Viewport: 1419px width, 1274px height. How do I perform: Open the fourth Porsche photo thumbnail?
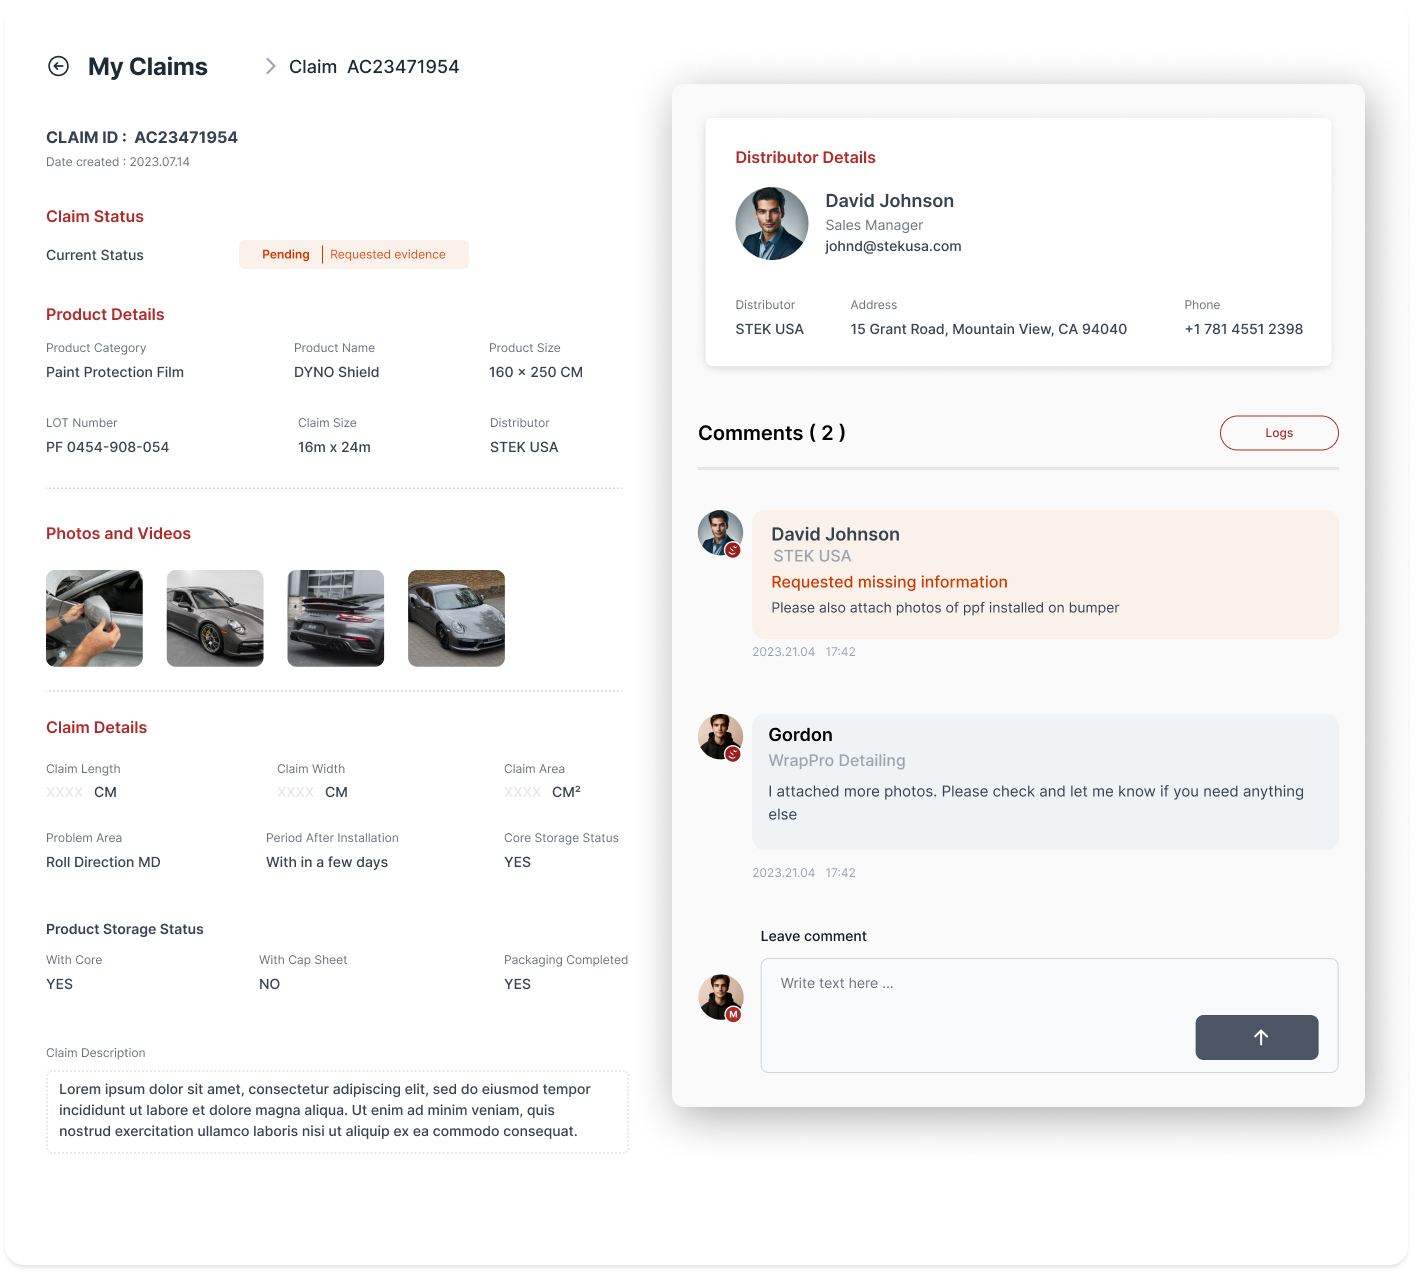[456, 618]
